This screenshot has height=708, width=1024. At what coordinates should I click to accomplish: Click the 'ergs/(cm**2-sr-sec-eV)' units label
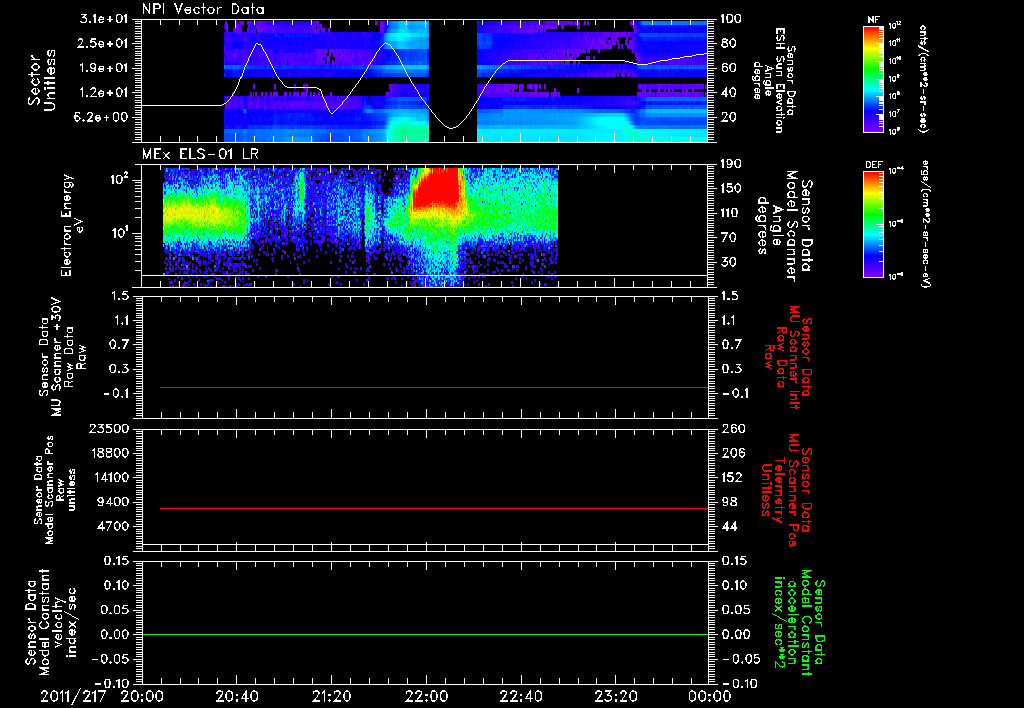pyautogui.click(x=925, y=224)
